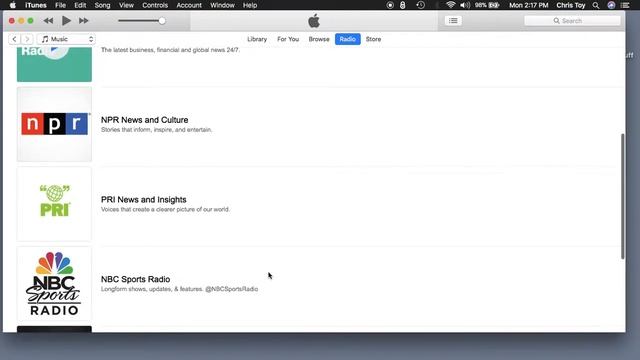Click the volume slider knob
Image resolution: width=640 pixels, height=360 pixels.
(x=162, y=20)
